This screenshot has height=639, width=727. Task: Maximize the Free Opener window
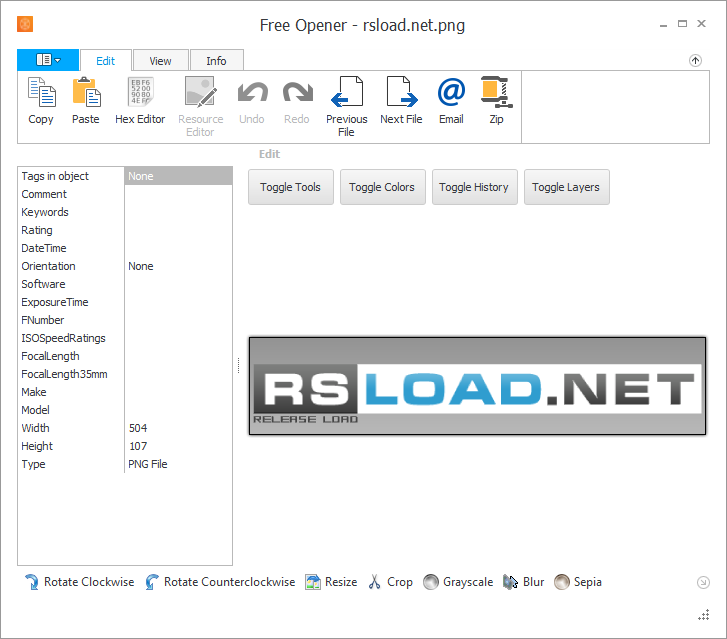[682, 24]
